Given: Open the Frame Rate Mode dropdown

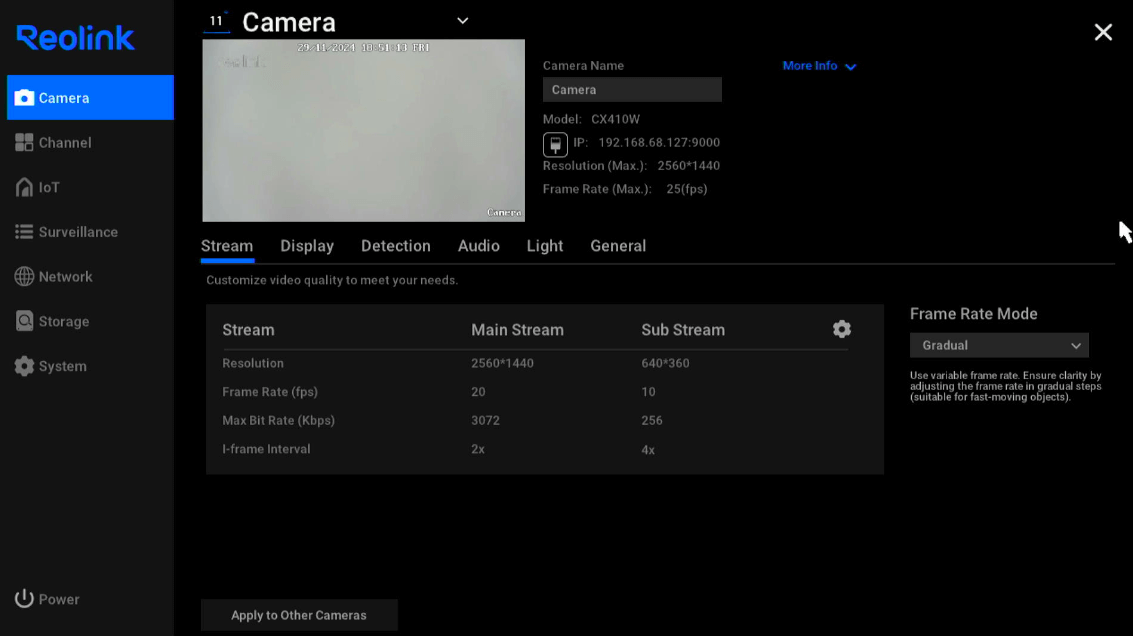Looking at the screenshot, I should coord(999,345).
